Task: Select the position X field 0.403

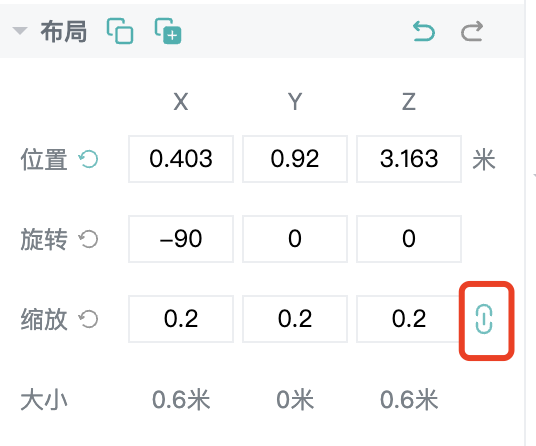Action: click(181, 159)
